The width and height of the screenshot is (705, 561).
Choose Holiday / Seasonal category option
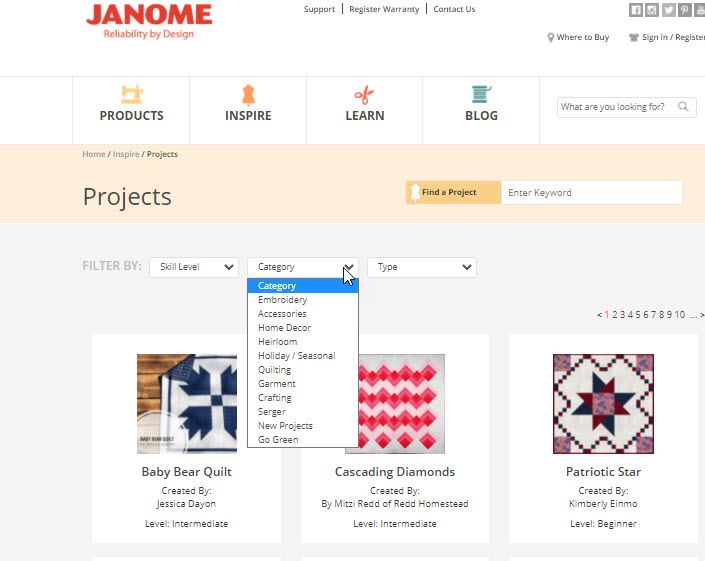point(303,356)
